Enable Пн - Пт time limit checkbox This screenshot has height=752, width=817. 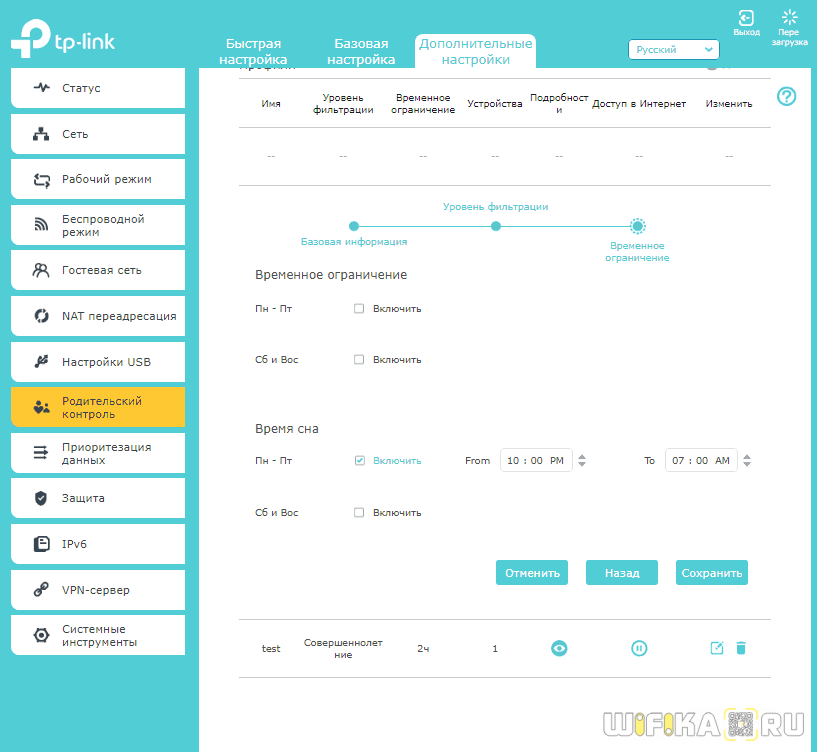click(359, 309)
